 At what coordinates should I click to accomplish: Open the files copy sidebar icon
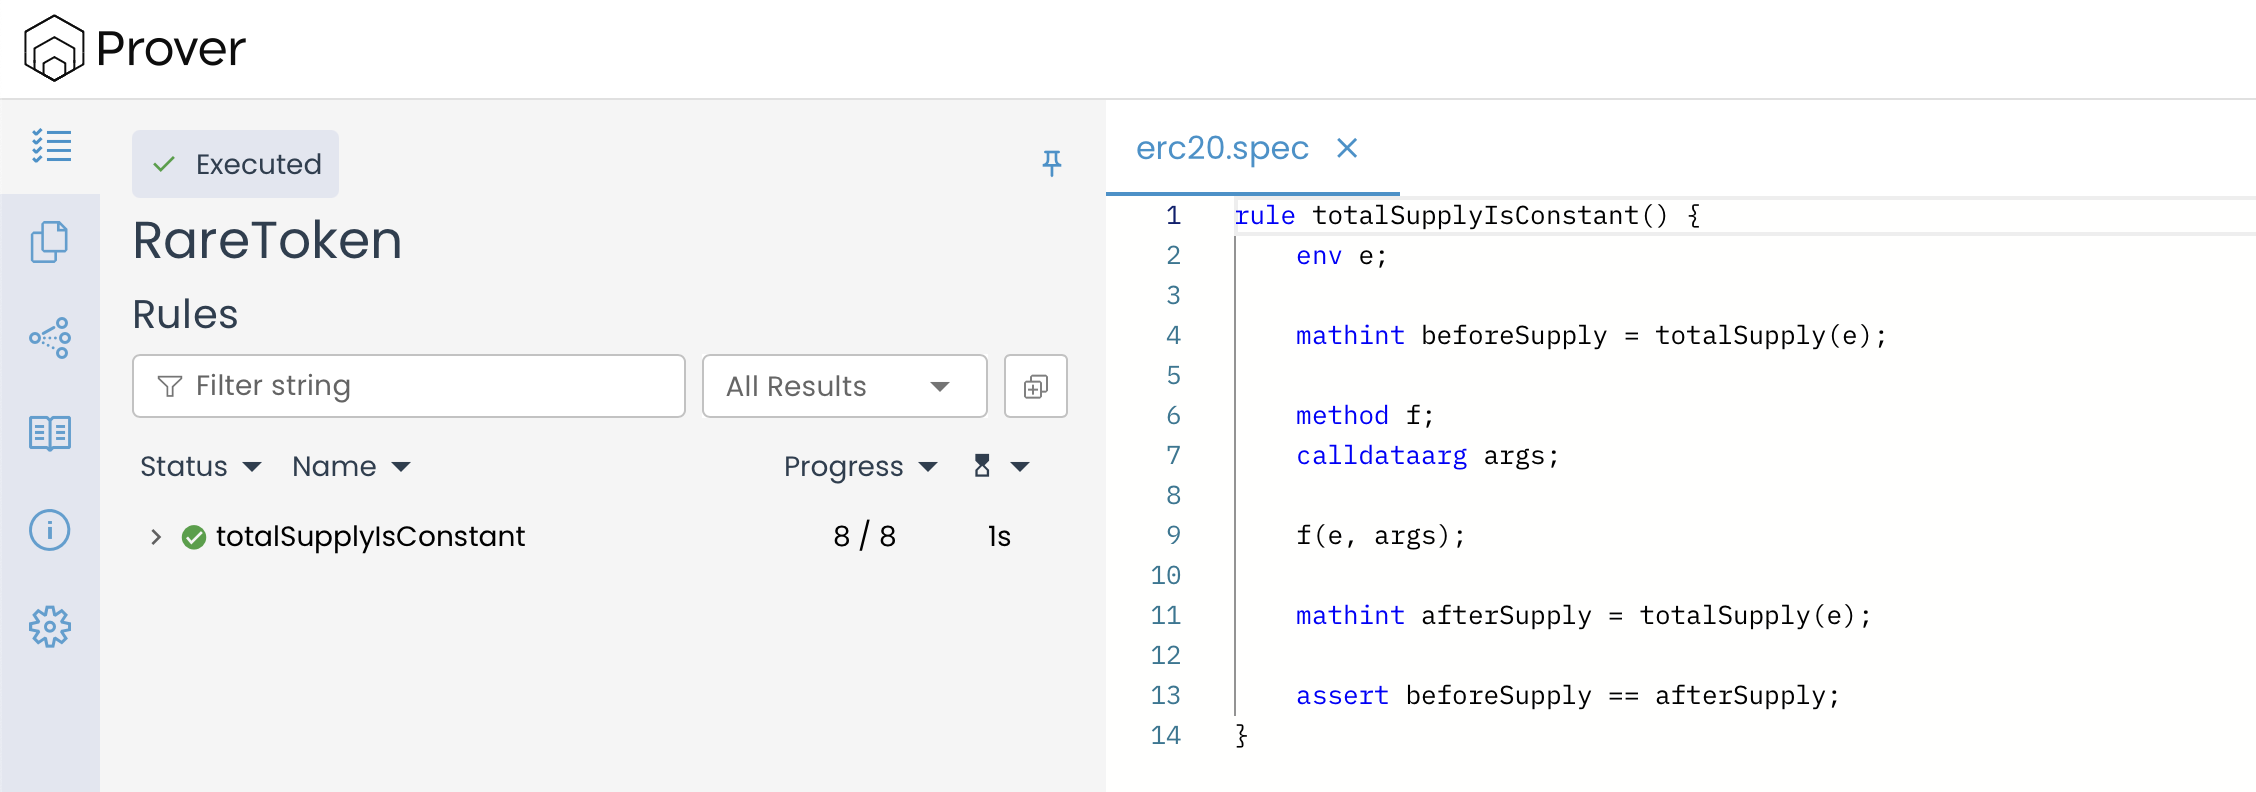pos(49,242)
